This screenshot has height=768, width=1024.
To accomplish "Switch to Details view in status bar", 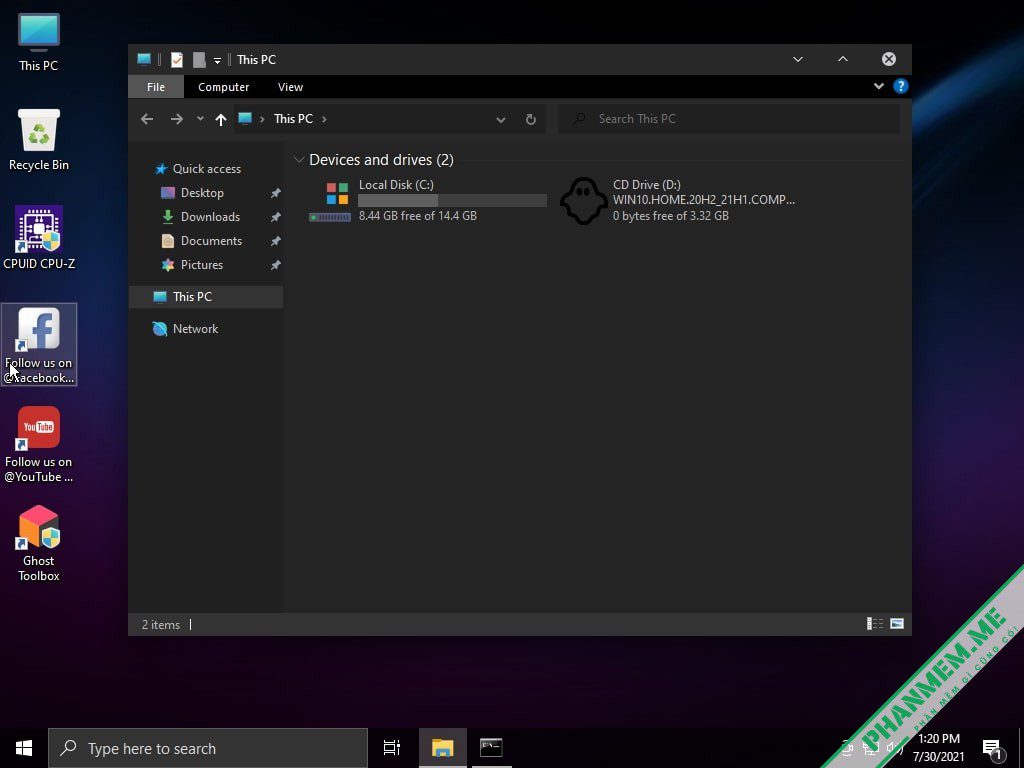I will [x=875, y=624].
